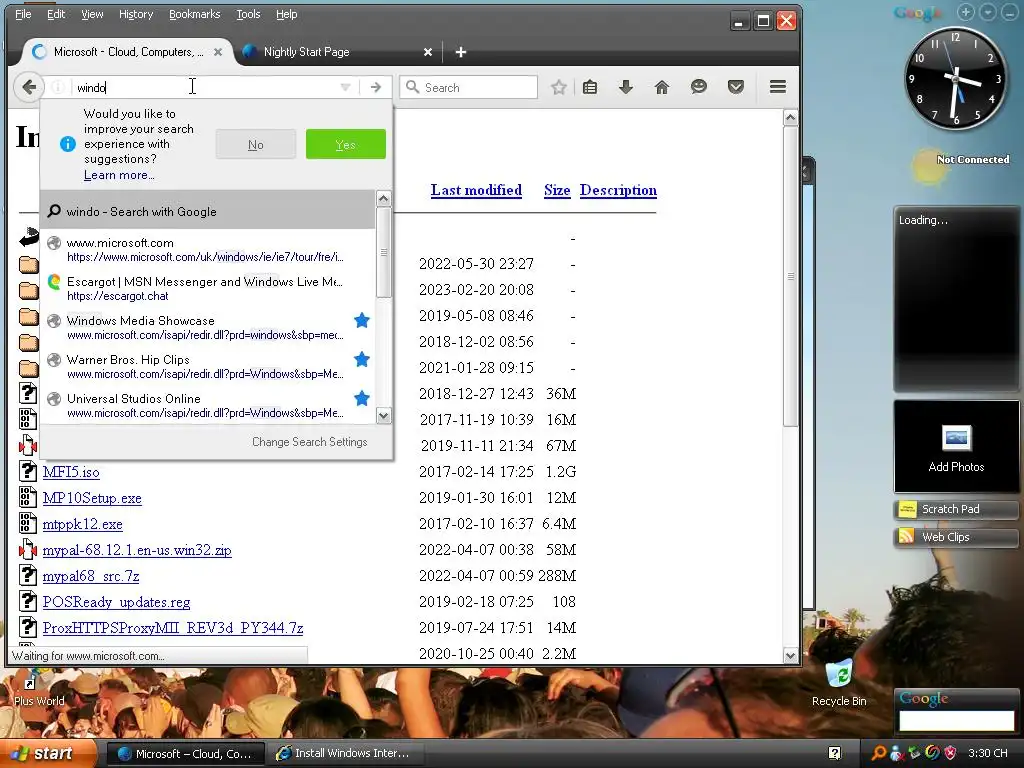Open the Pocket icon in toolbar
This screenshot has width=1024, height=768.
point(736,87)
